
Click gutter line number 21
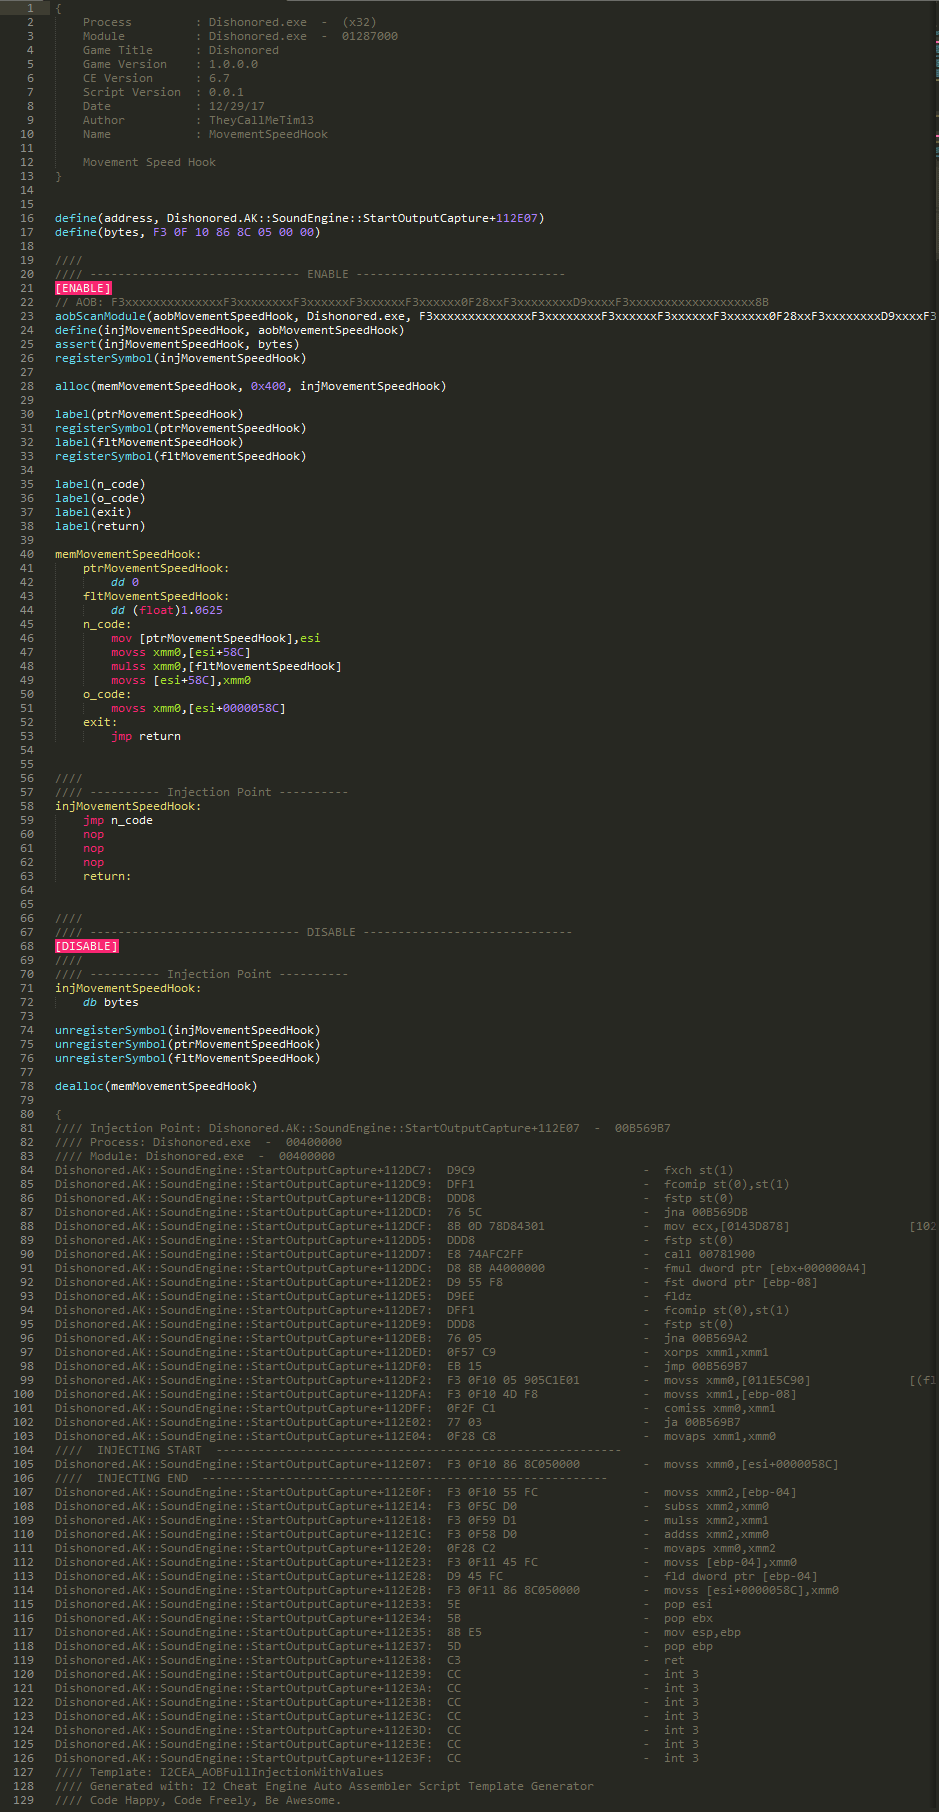point(27,288)
